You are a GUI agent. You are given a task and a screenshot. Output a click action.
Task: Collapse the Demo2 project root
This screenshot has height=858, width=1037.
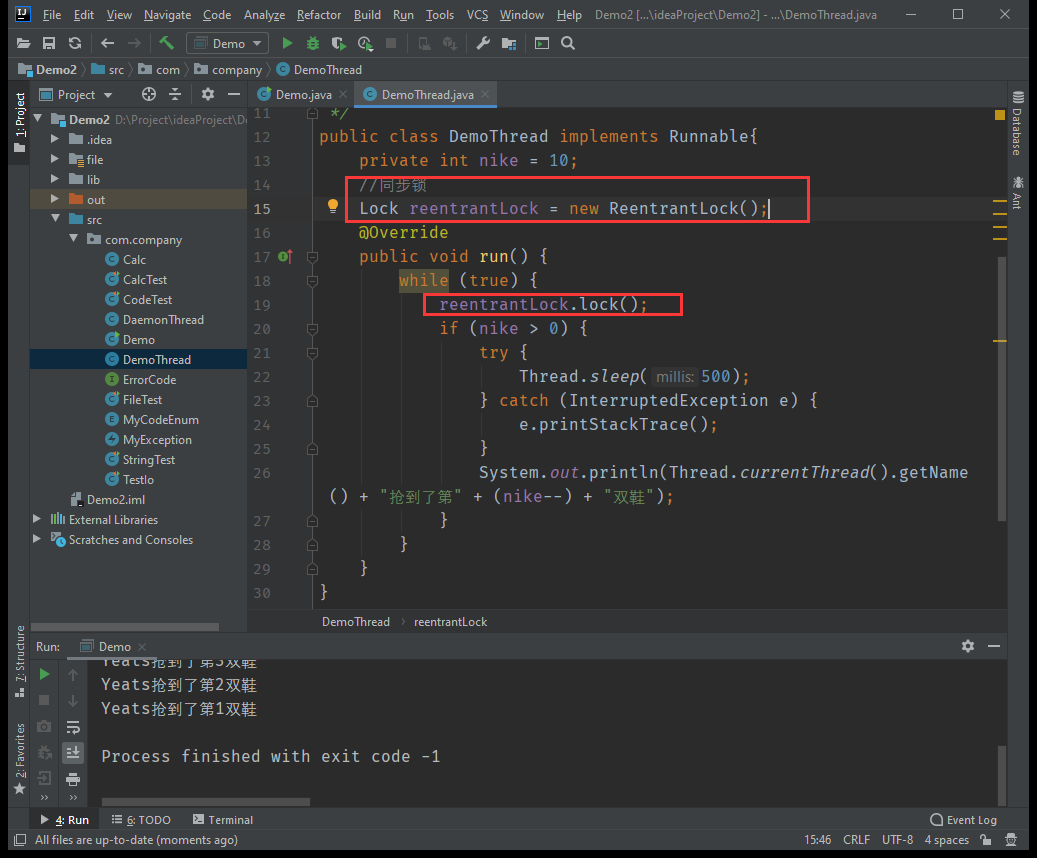pos(38,119)
